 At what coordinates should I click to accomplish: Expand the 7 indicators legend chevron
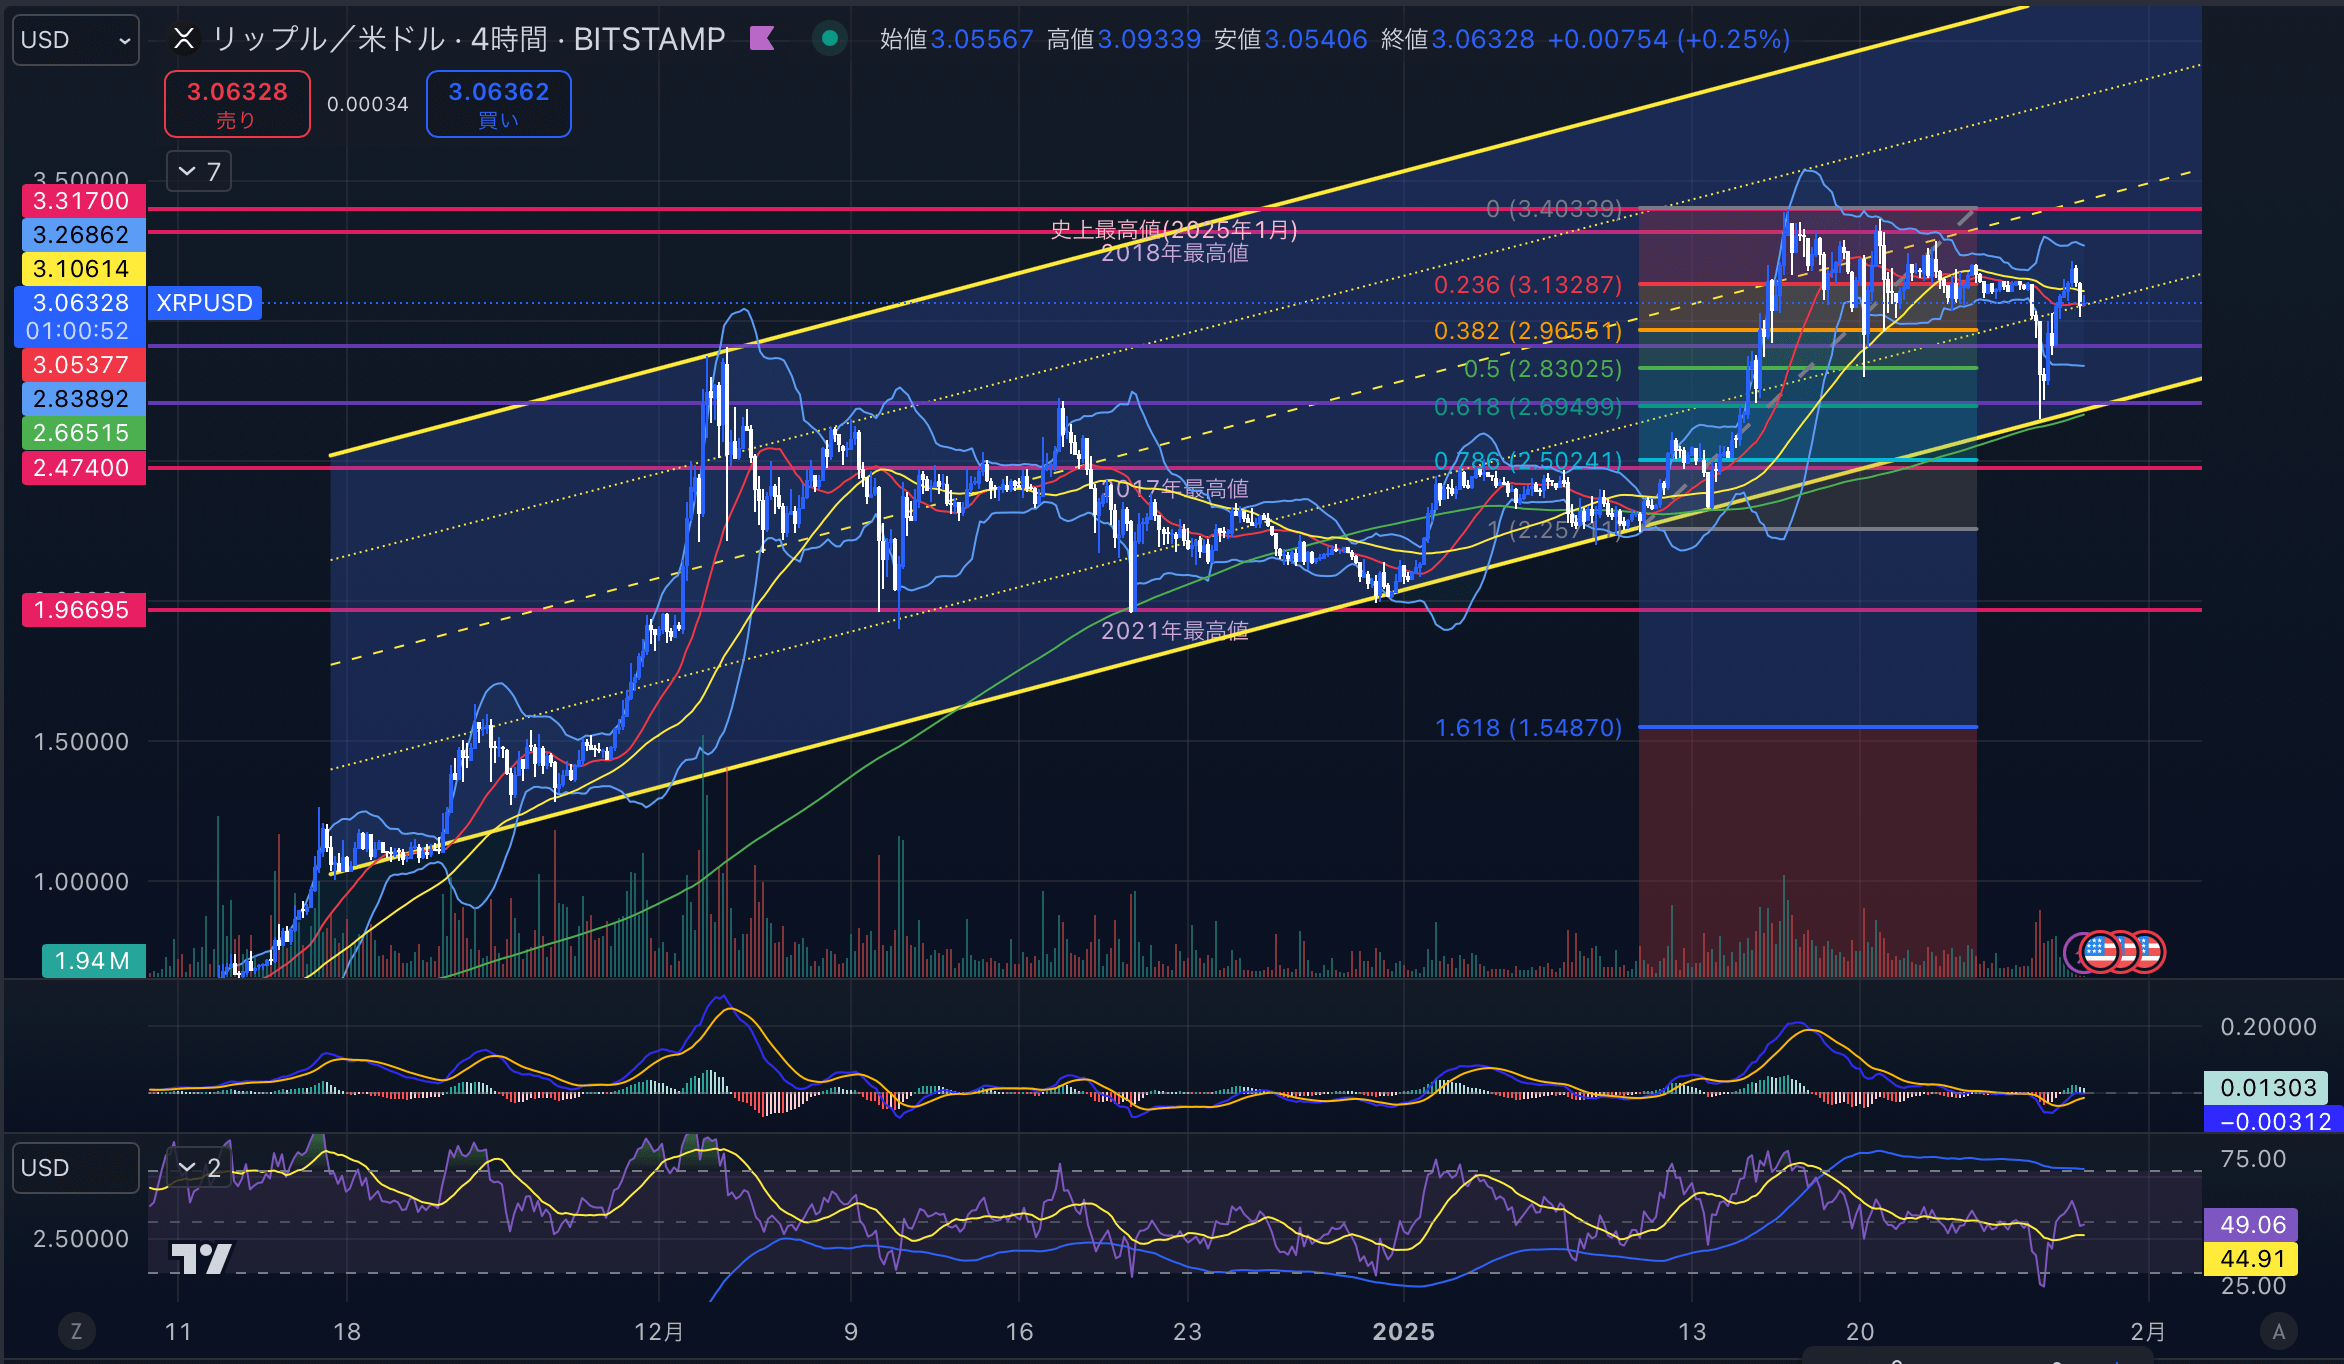tap(199, 172)
